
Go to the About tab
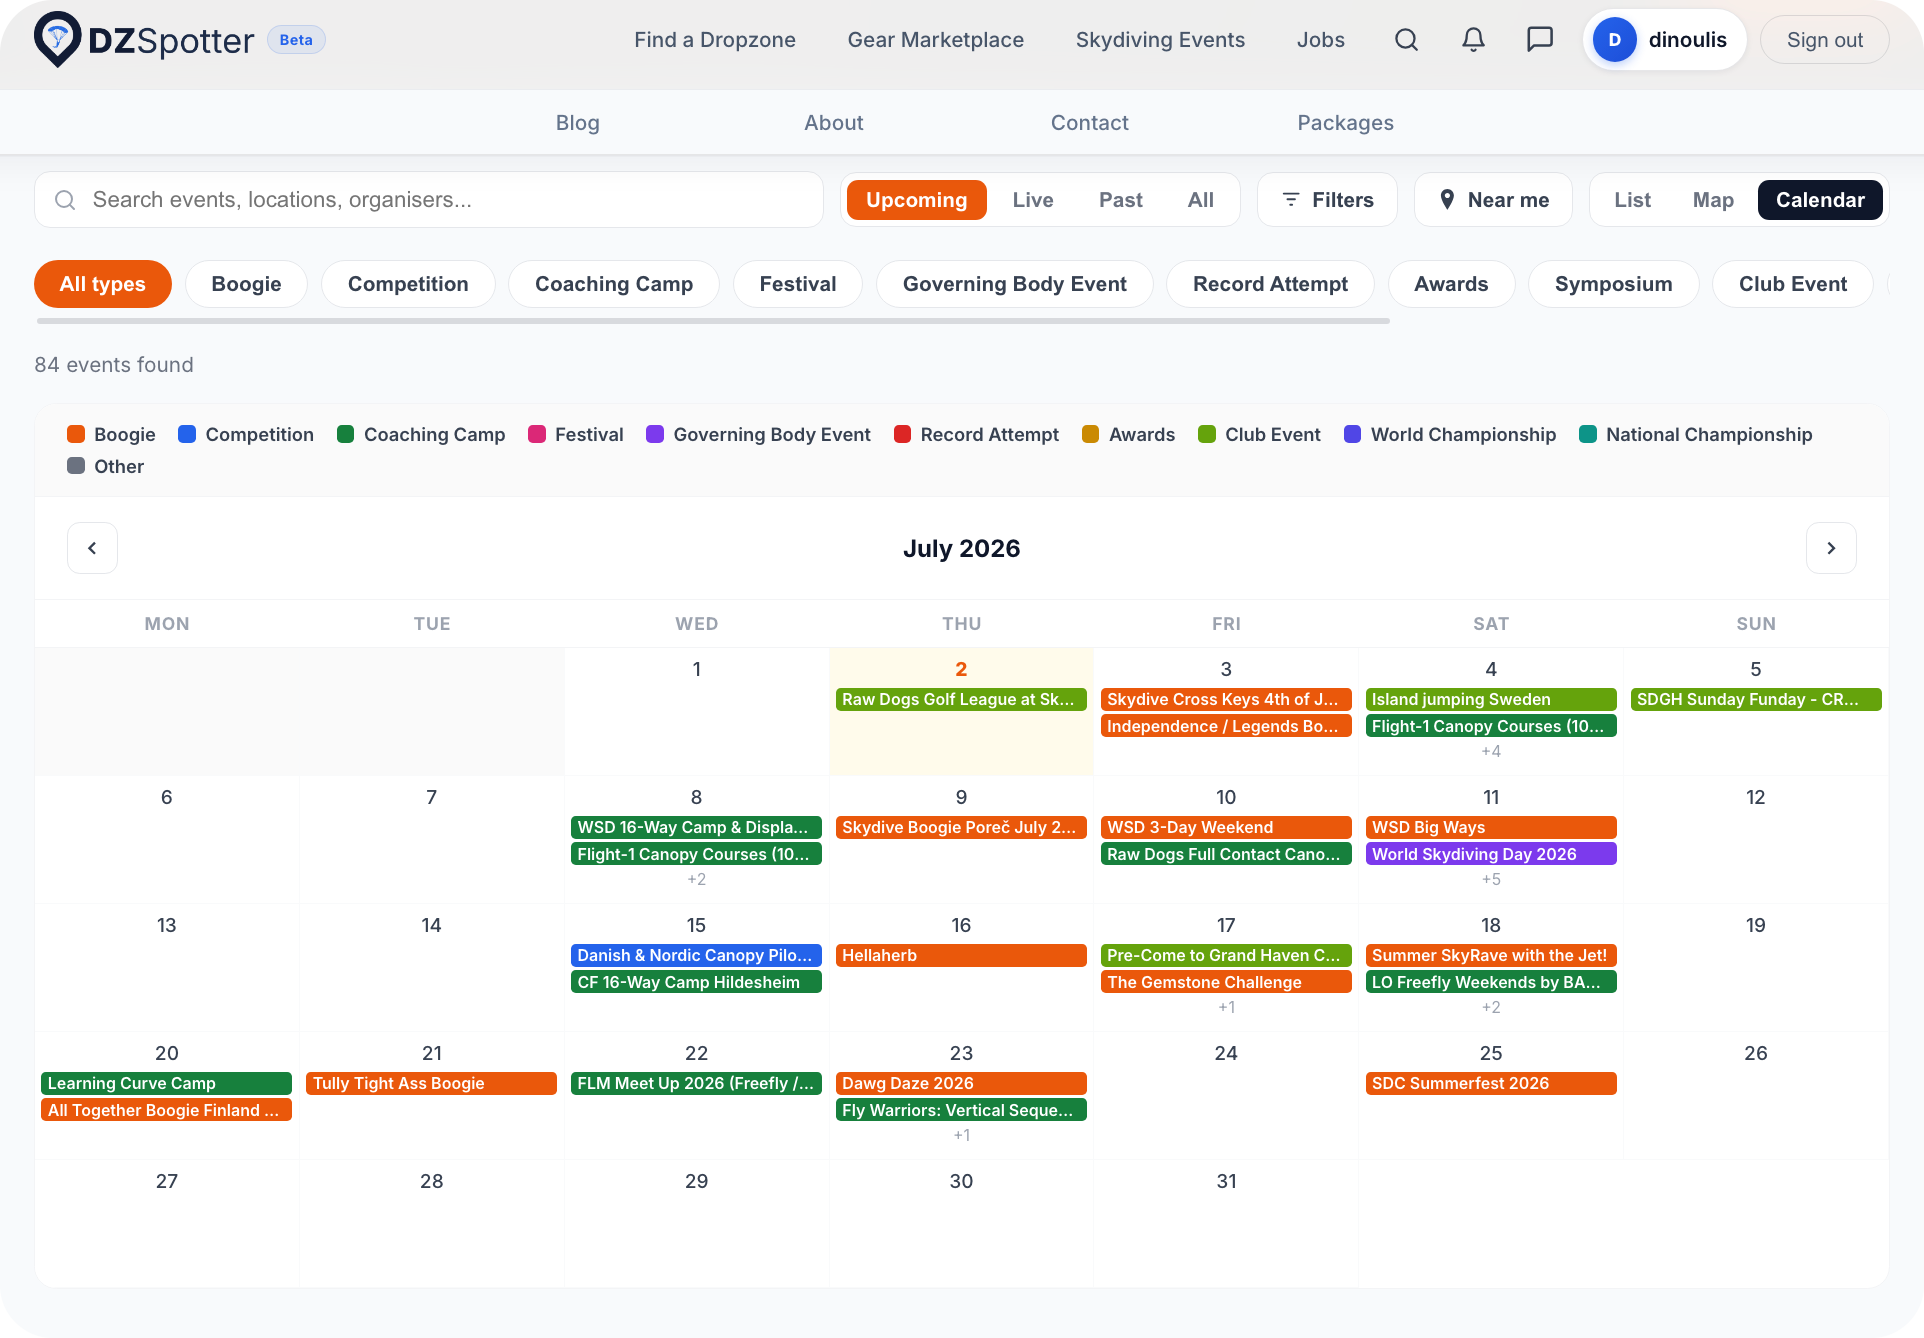834,123
